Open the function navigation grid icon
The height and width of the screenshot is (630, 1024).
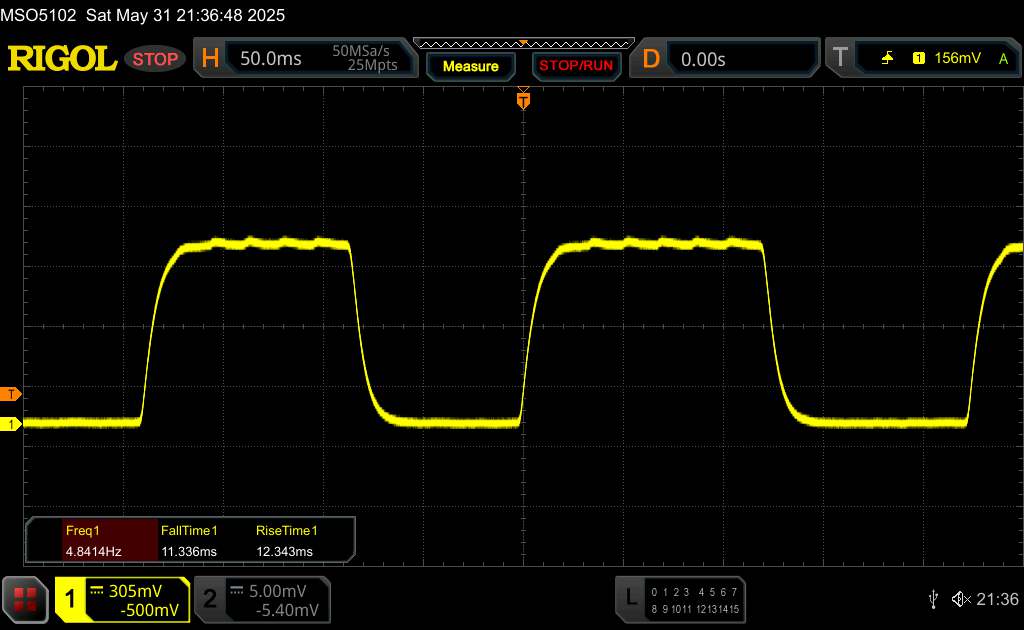pyautogui.click(x=26, y=599)
